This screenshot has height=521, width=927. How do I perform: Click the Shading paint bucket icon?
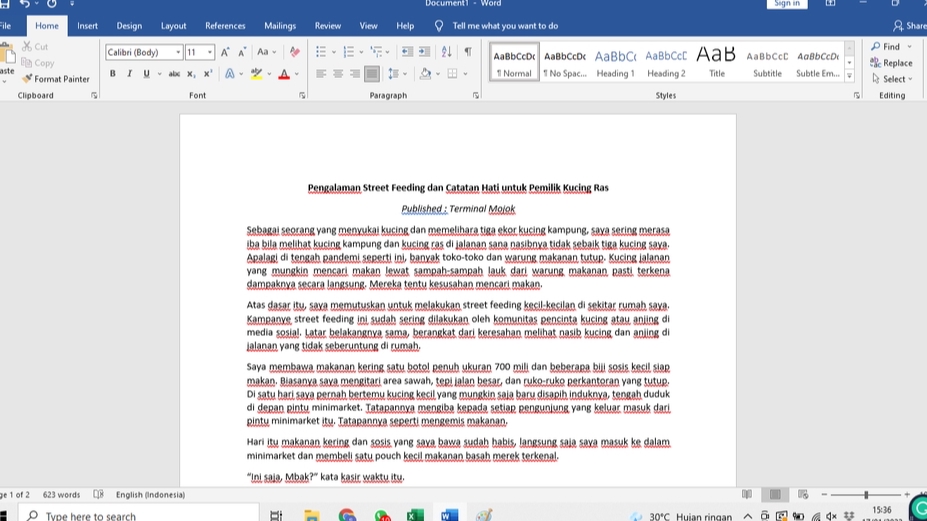pyautogui.click(x=425, y=74)
